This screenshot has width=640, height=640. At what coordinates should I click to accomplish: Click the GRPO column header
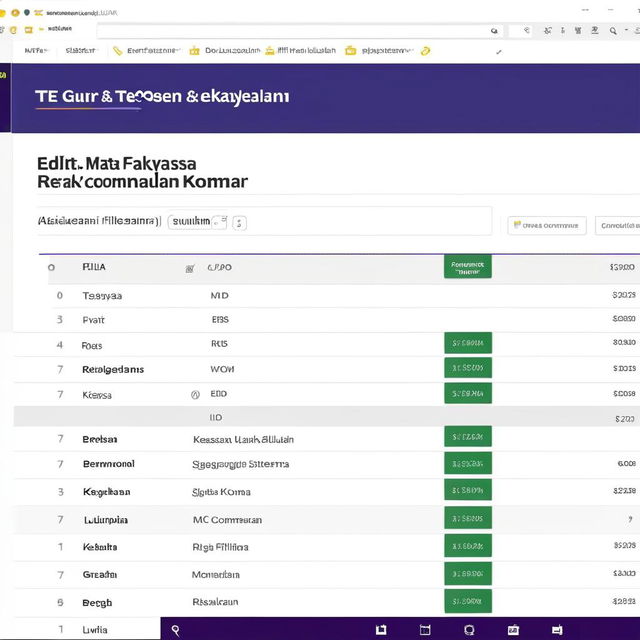220,268
